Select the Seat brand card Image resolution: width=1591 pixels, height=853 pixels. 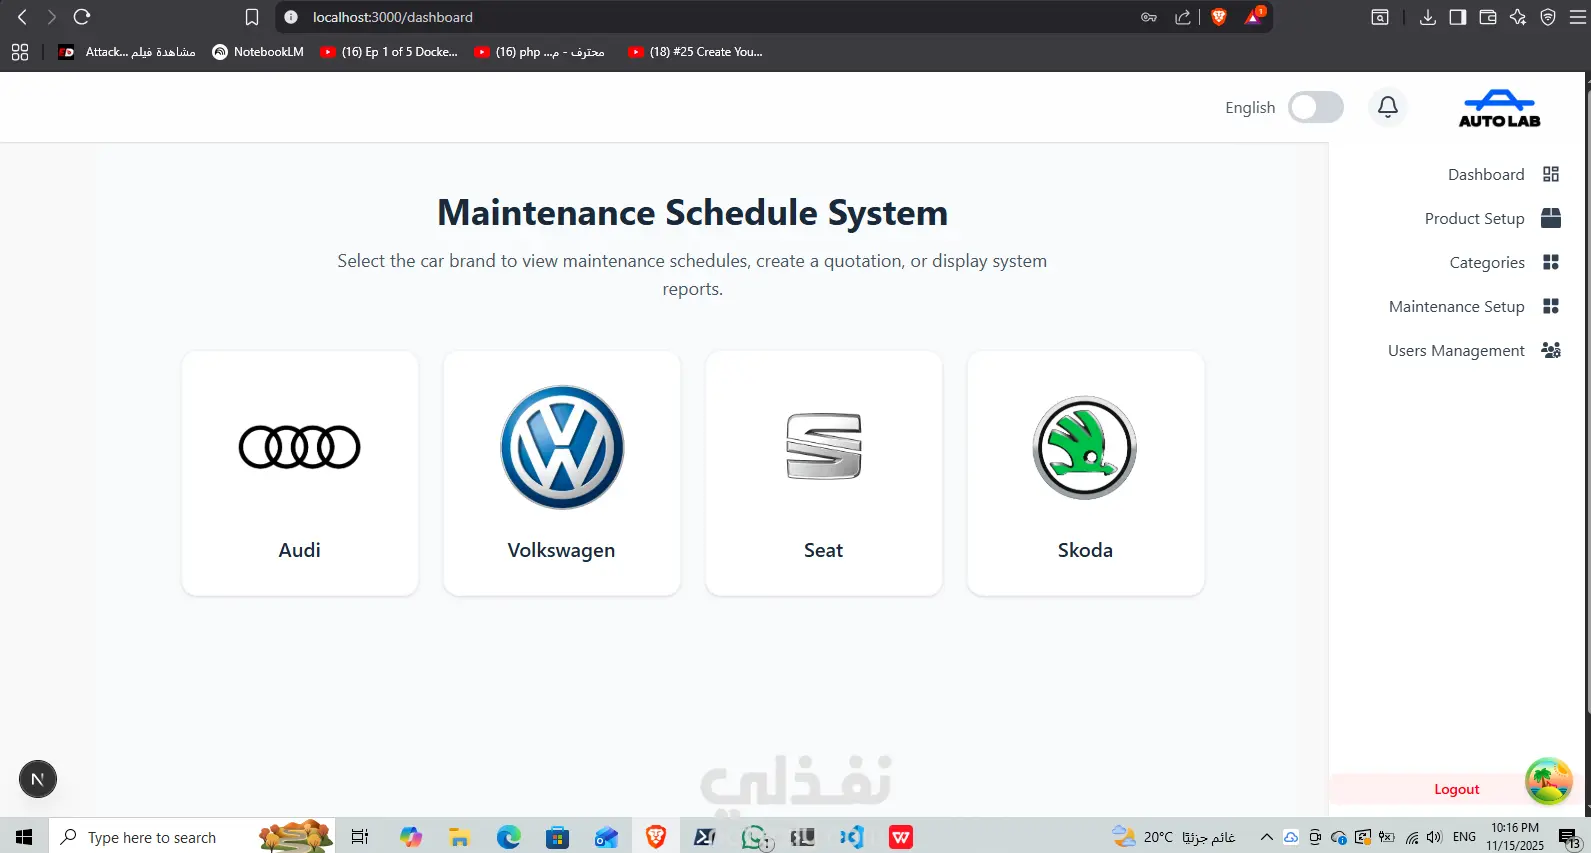[x=824, y=473]
